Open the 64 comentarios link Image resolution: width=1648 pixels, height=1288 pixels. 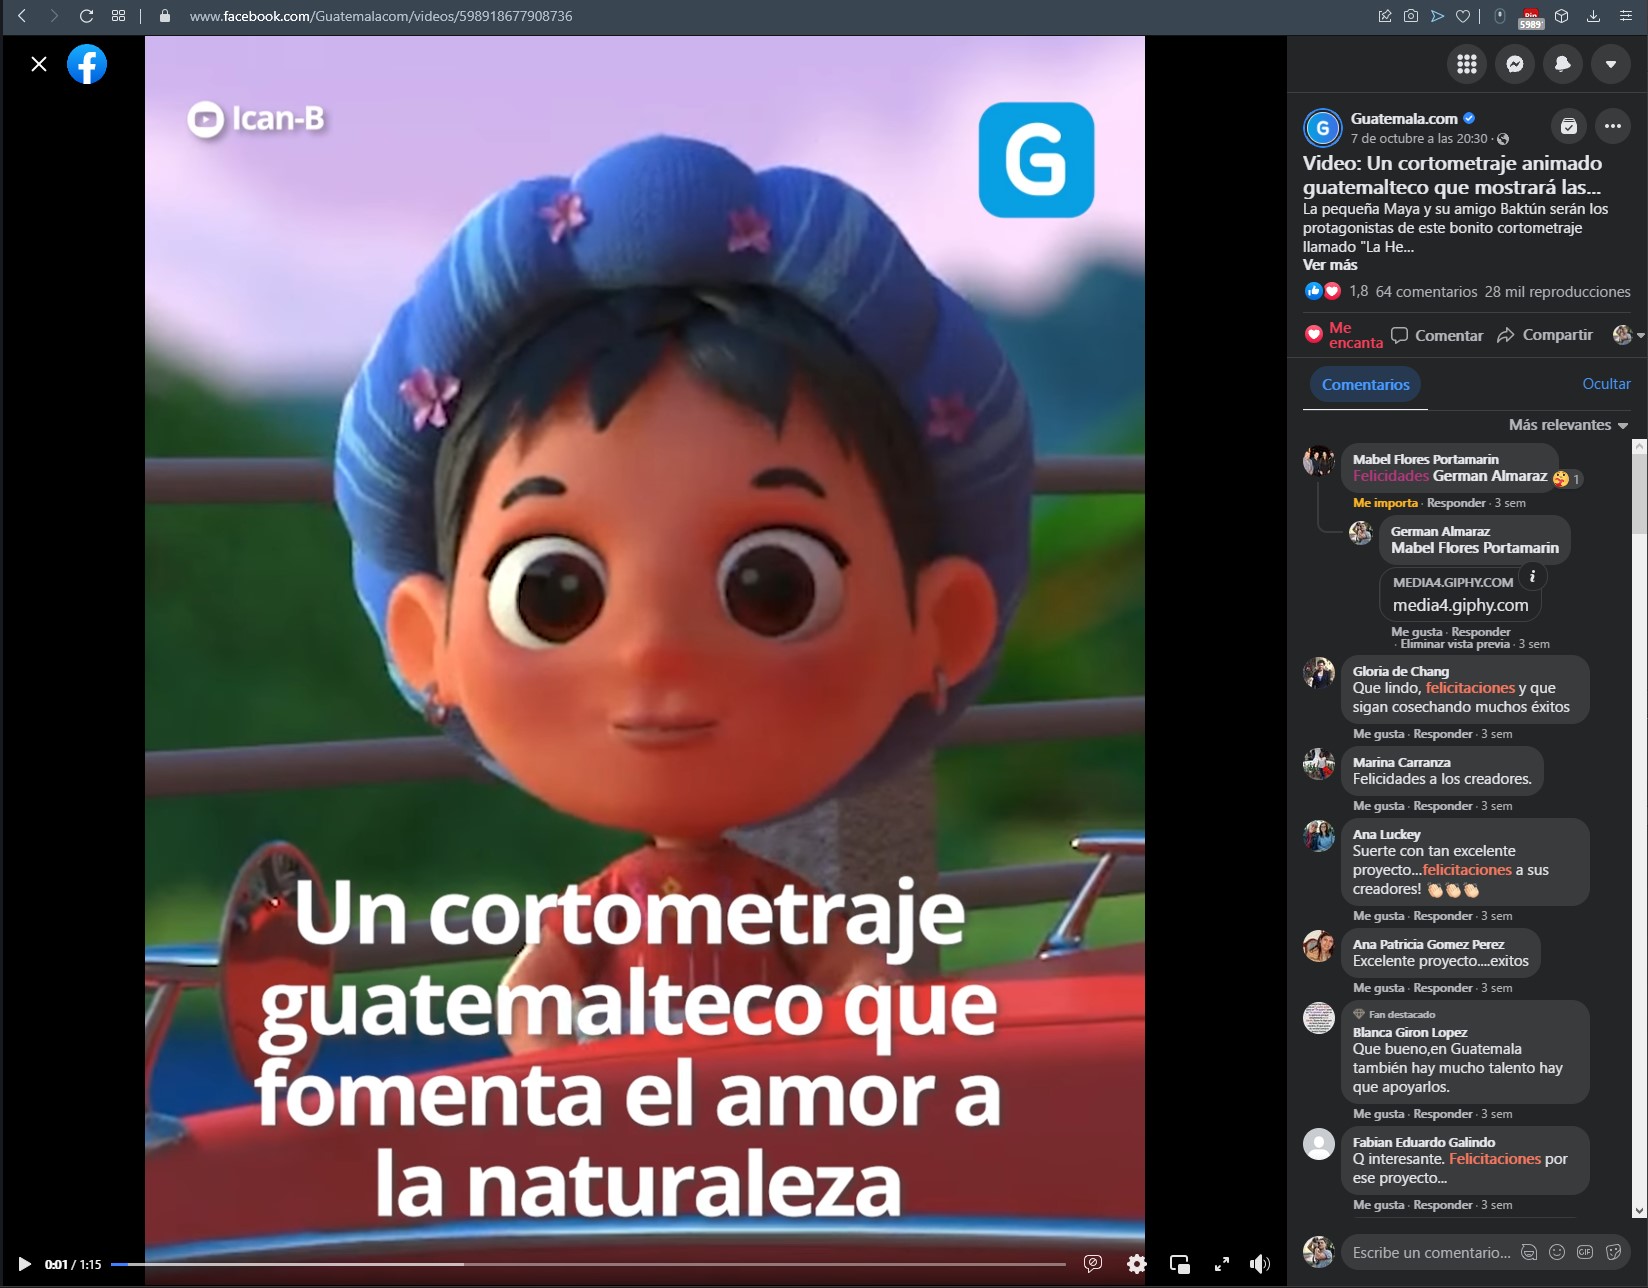pyautogui.click(x=1426, y=292)
